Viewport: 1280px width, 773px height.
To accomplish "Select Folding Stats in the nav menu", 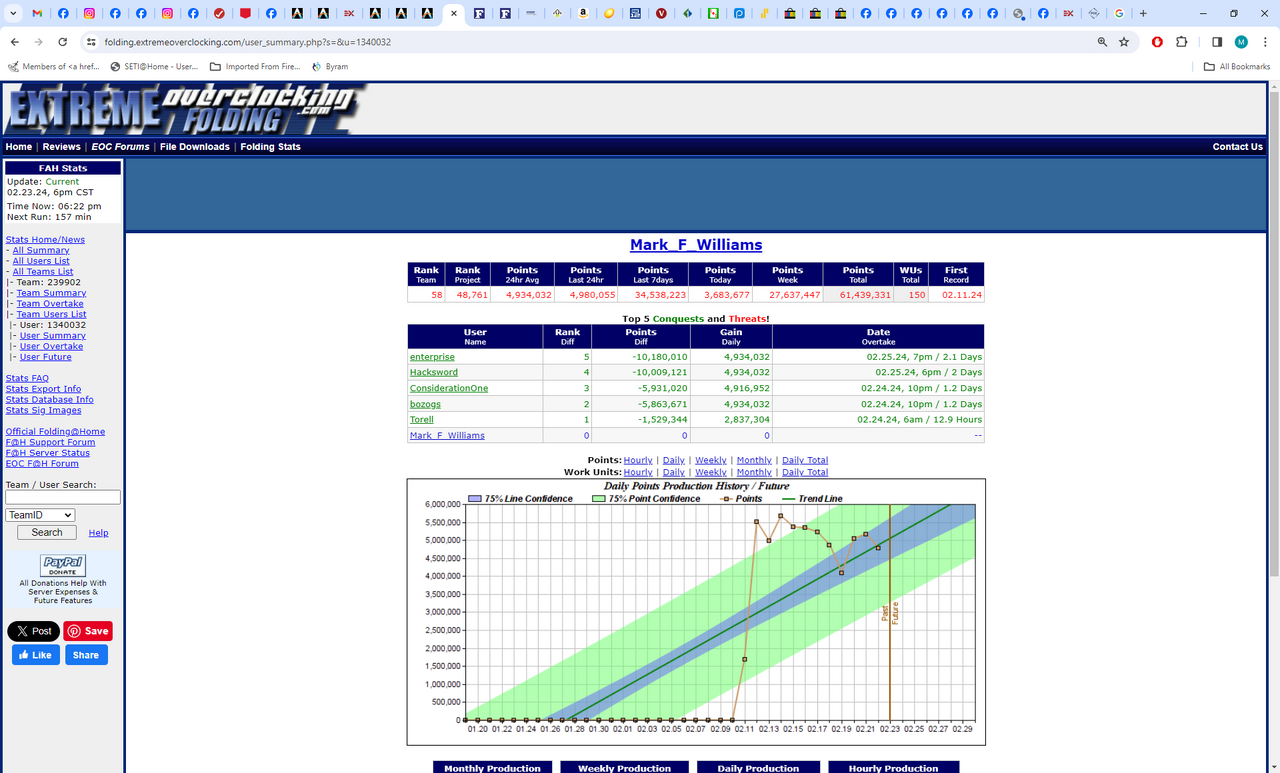I will tap(270, 147).
